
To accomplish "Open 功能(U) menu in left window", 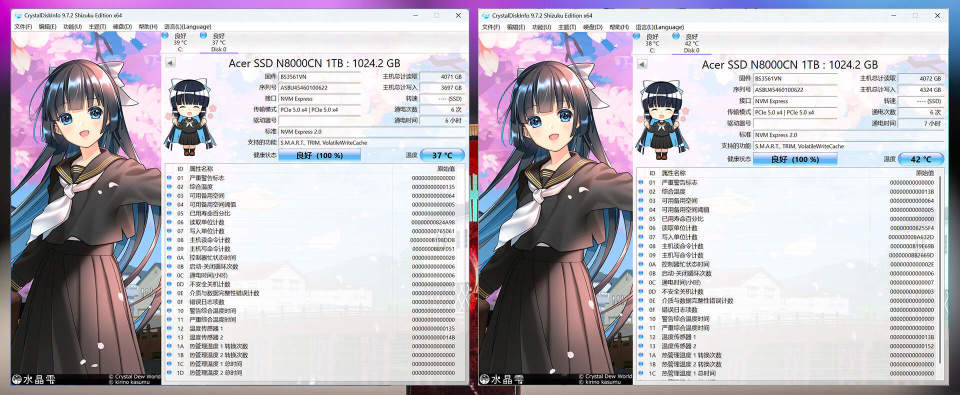I will 72,27.
